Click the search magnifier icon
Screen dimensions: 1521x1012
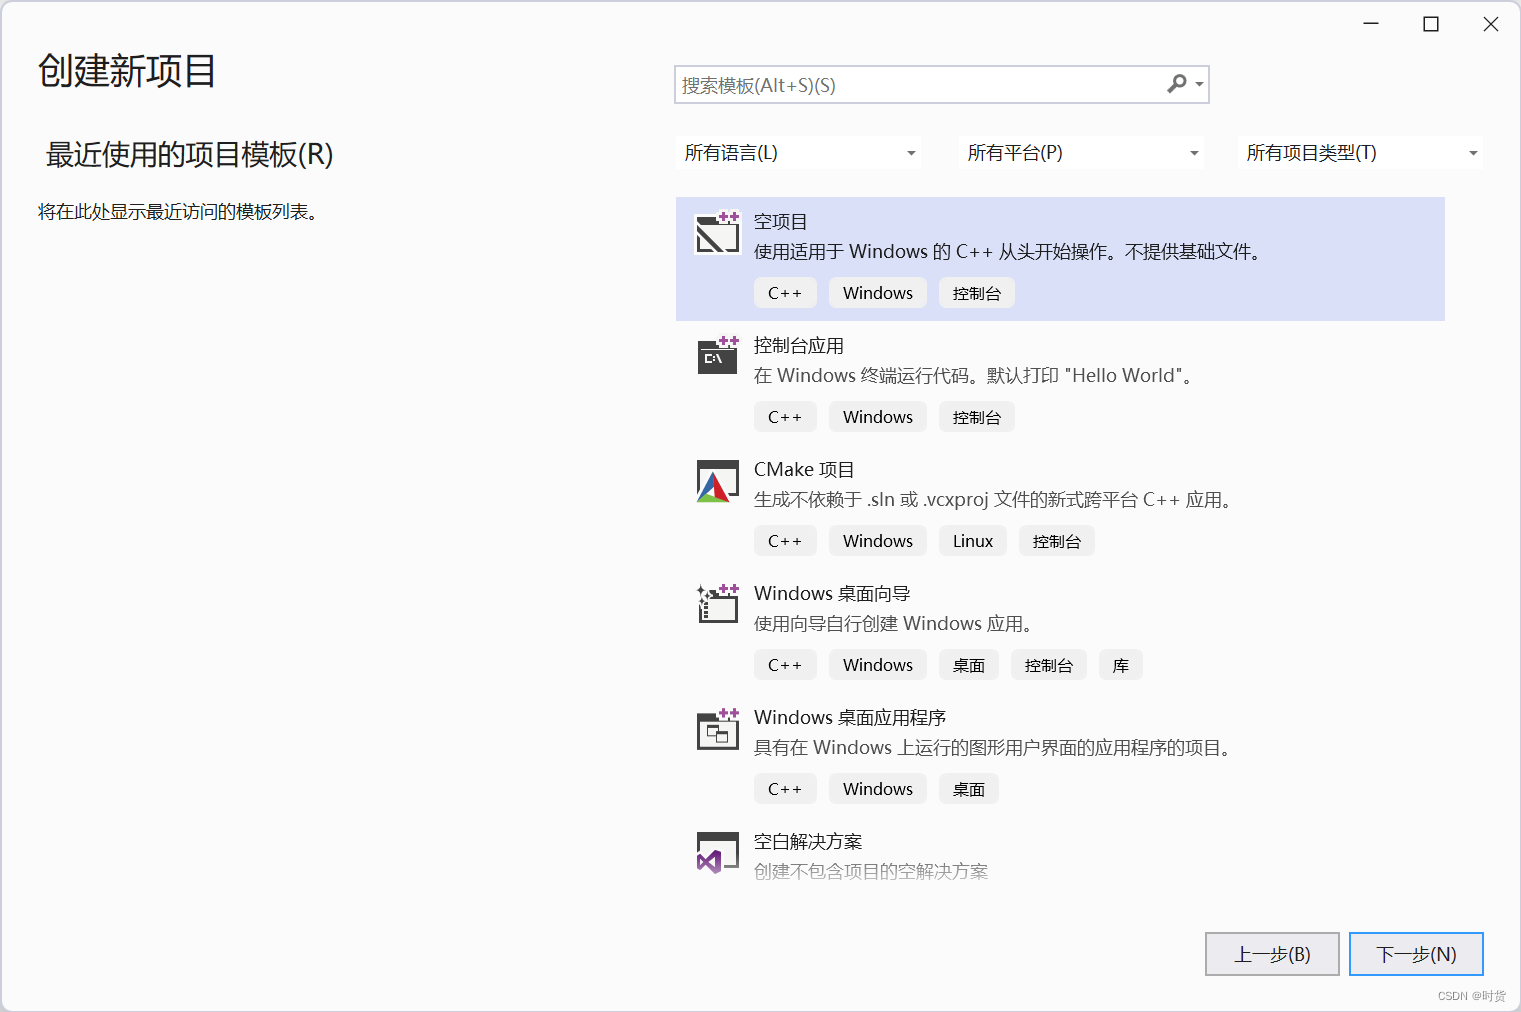pos(1177,84)
